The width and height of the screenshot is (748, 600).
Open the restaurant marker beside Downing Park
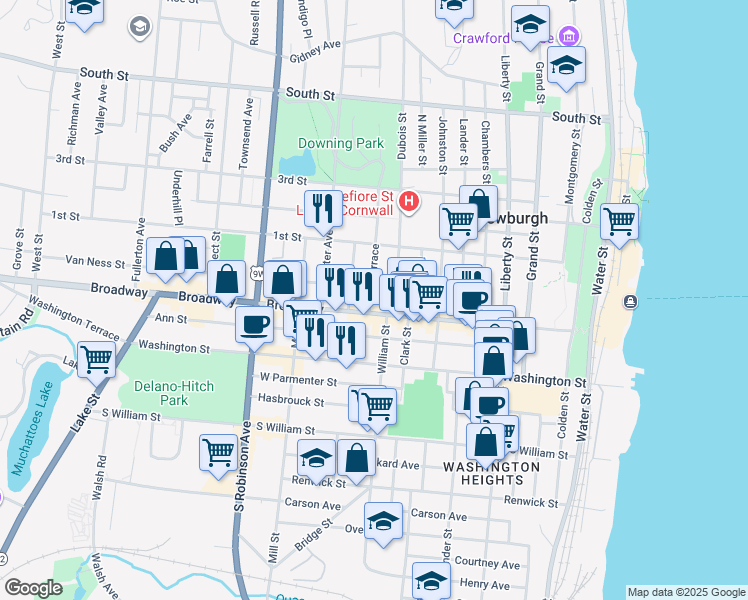(322, 208)
